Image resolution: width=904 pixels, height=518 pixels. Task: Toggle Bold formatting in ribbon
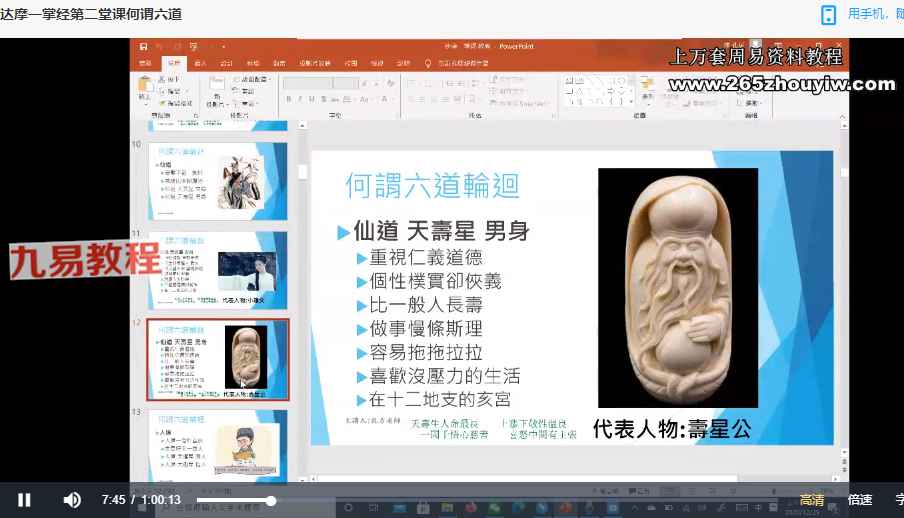click(x=288, y=98)
